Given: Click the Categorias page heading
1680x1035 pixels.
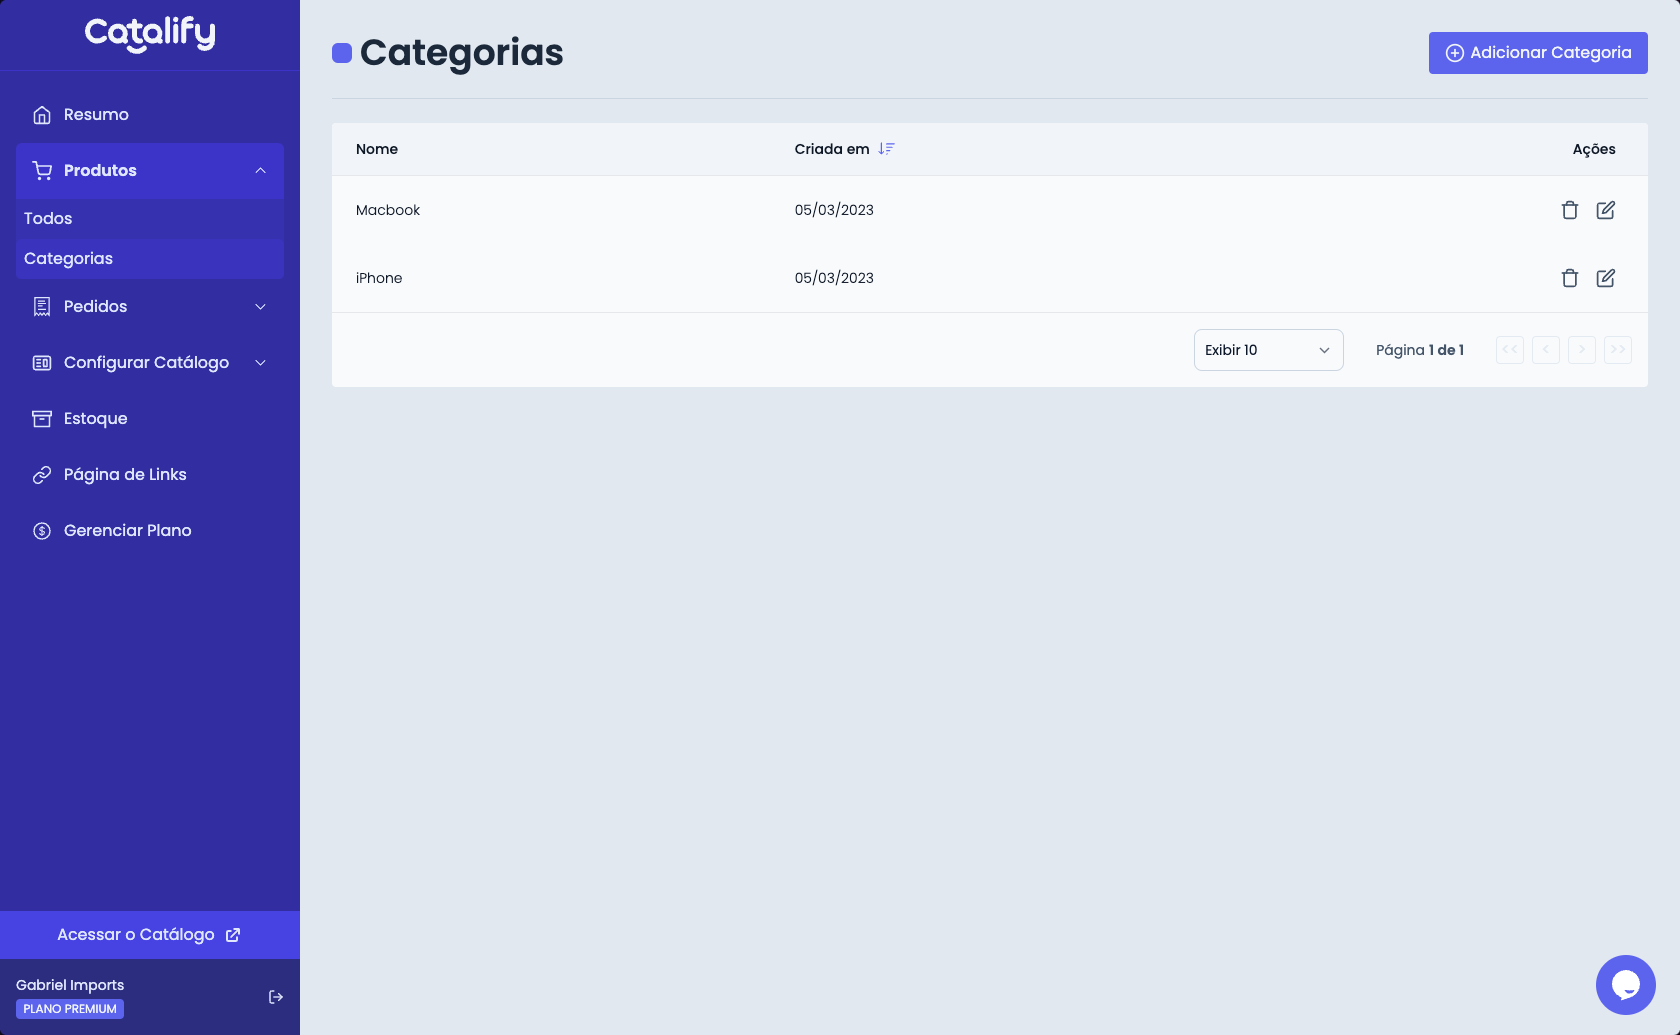Looking at the screenshot, I should pos(462,53).
